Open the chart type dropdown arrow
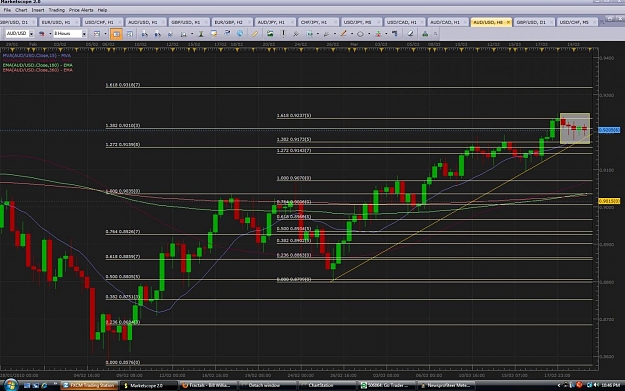 pyautogui.click(x=106, y=34)
